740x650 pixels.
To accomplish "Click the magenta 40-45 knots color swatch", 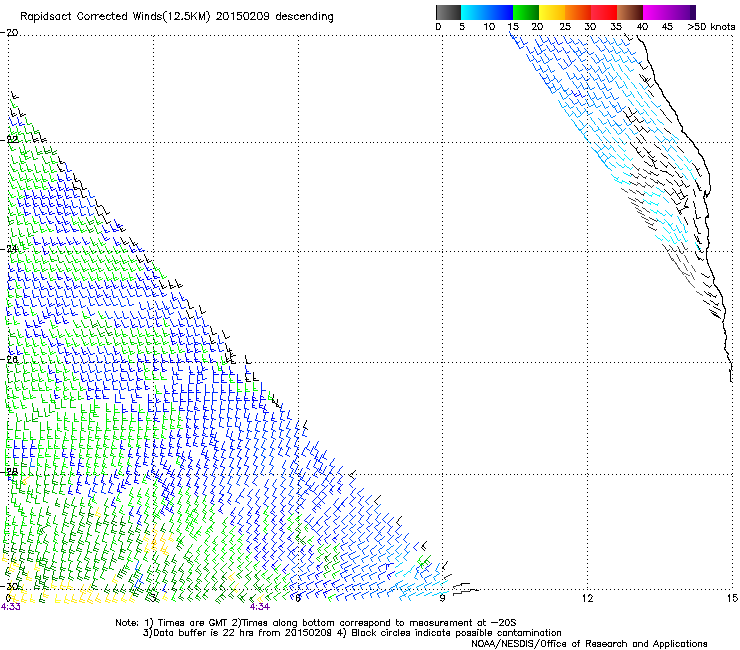I will click(656, 12).
